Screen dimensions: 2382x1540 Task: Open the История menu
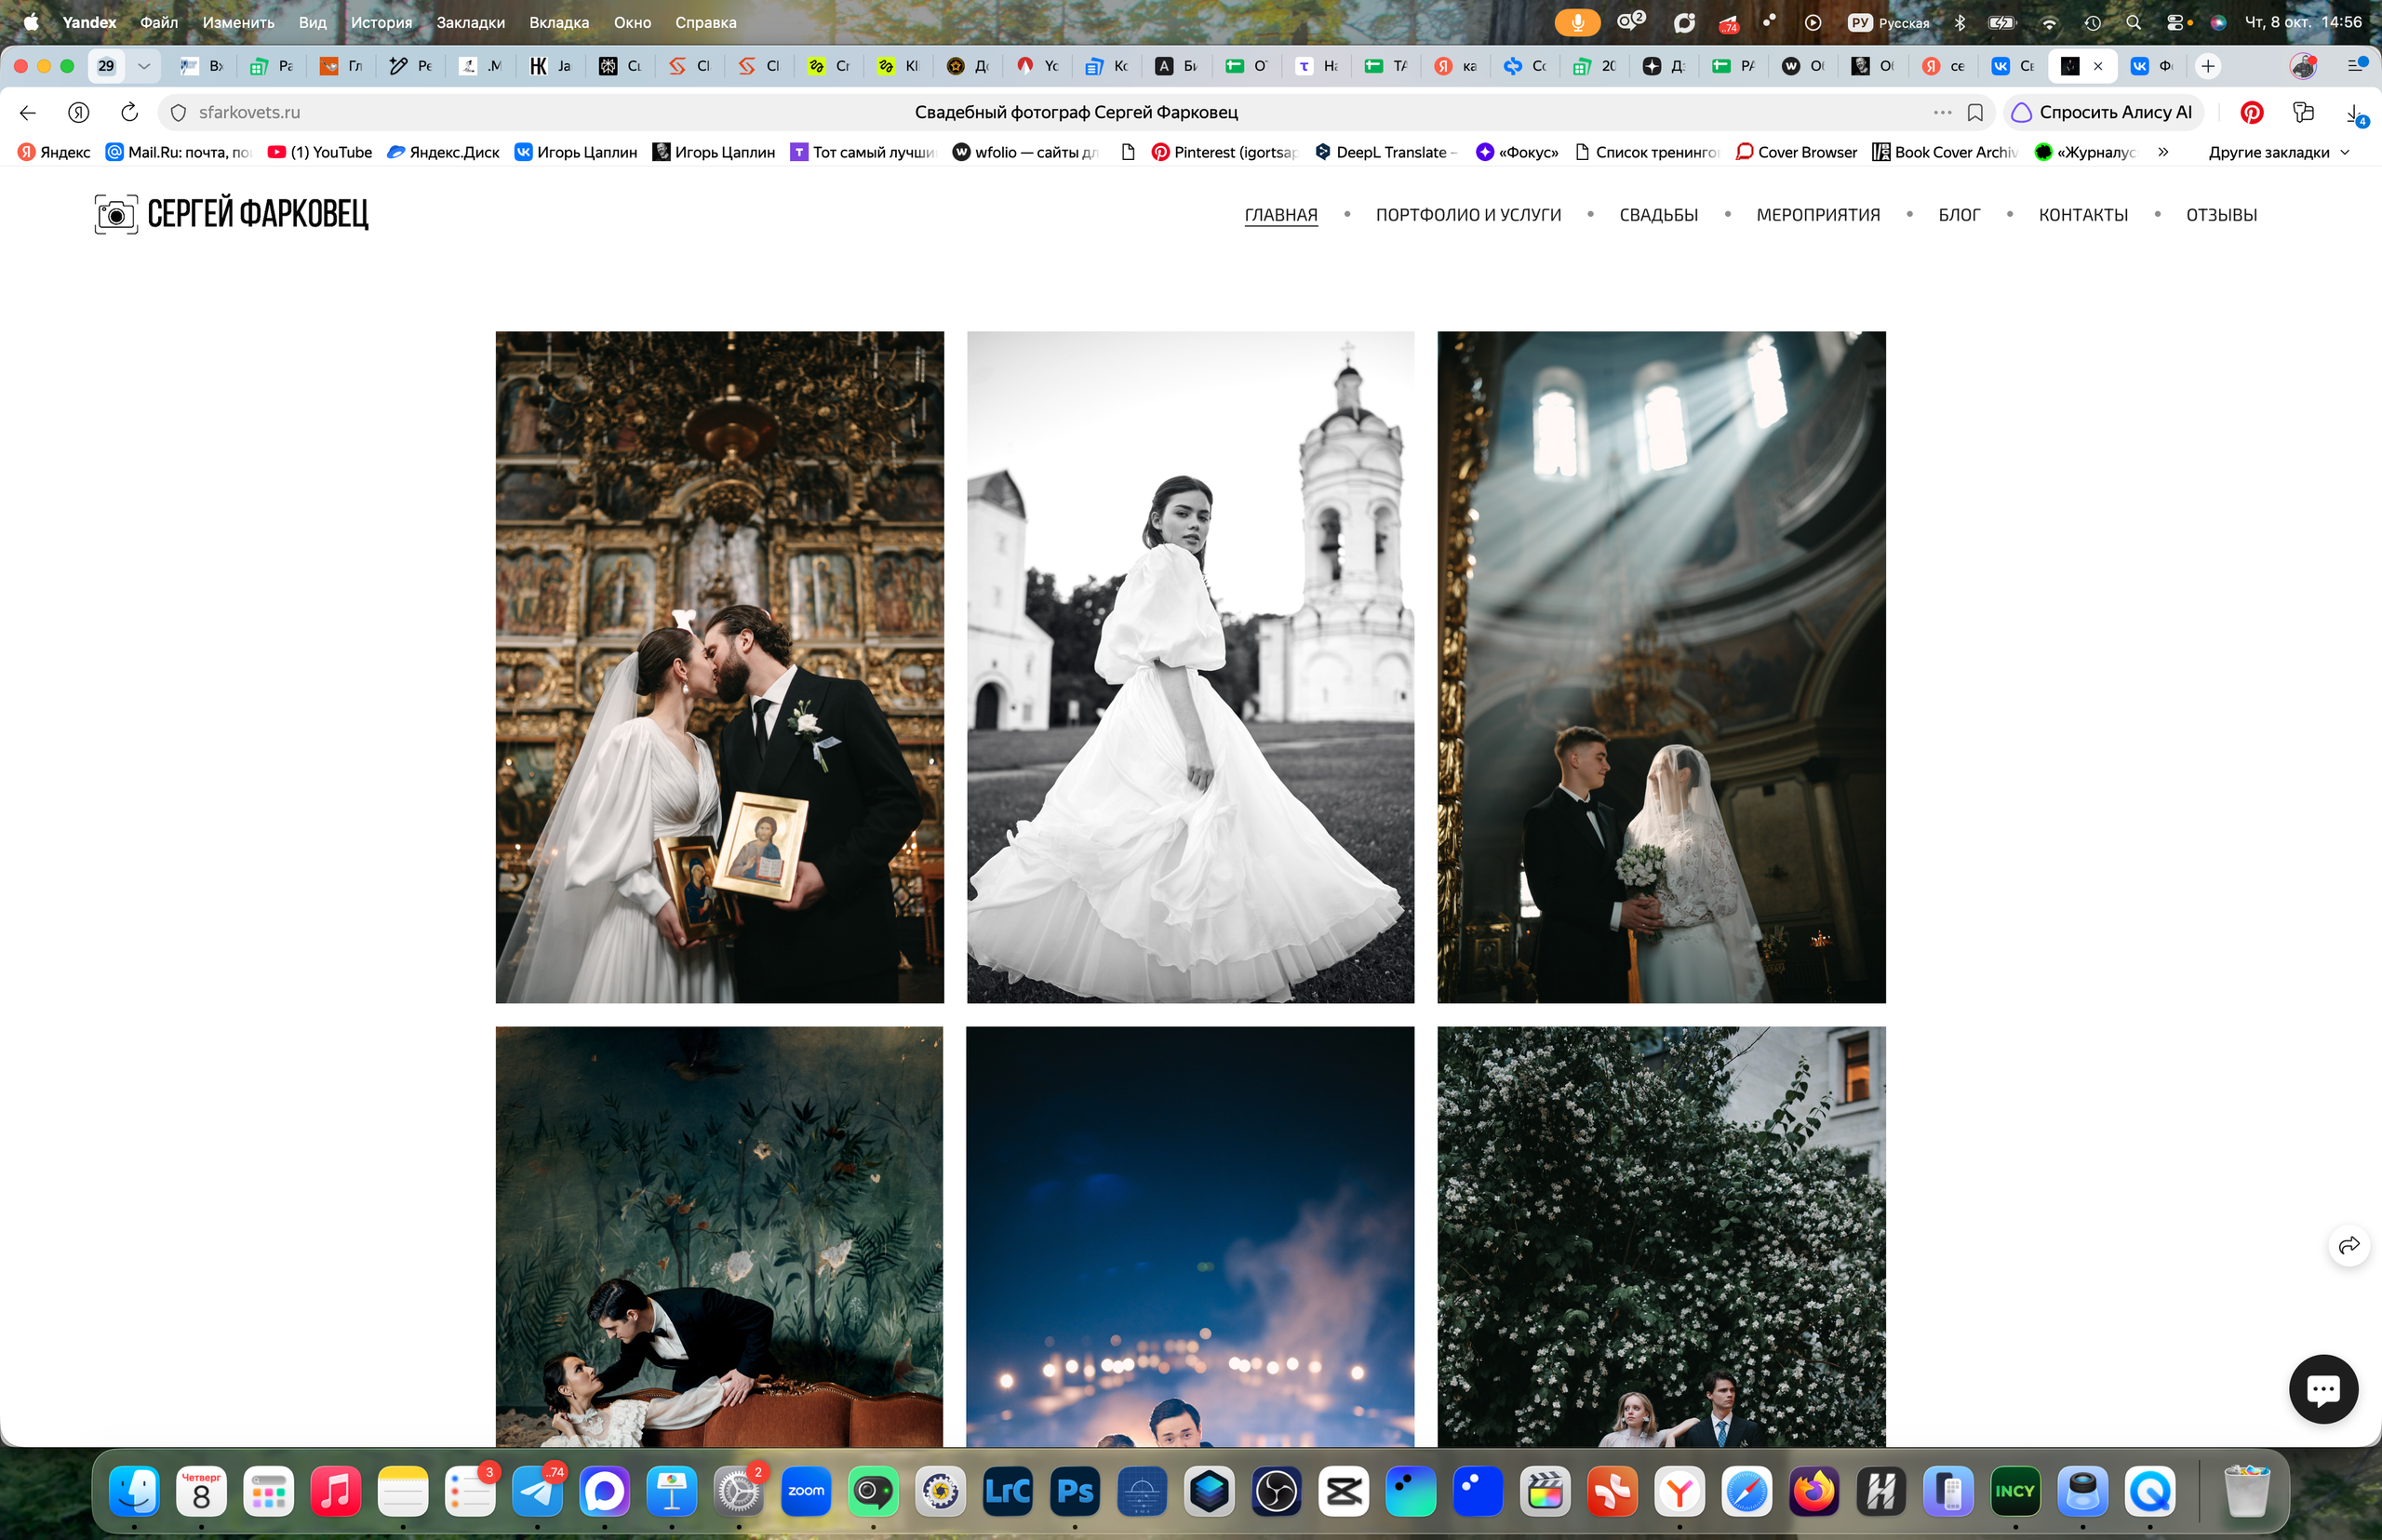click(381, 22)
